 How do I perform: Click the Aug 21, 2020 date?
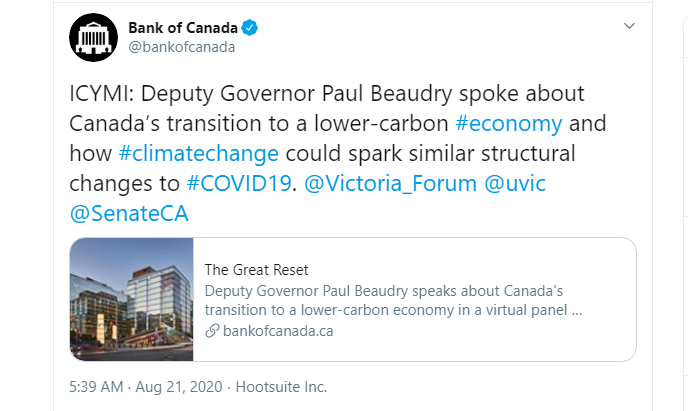coord(179,387)
